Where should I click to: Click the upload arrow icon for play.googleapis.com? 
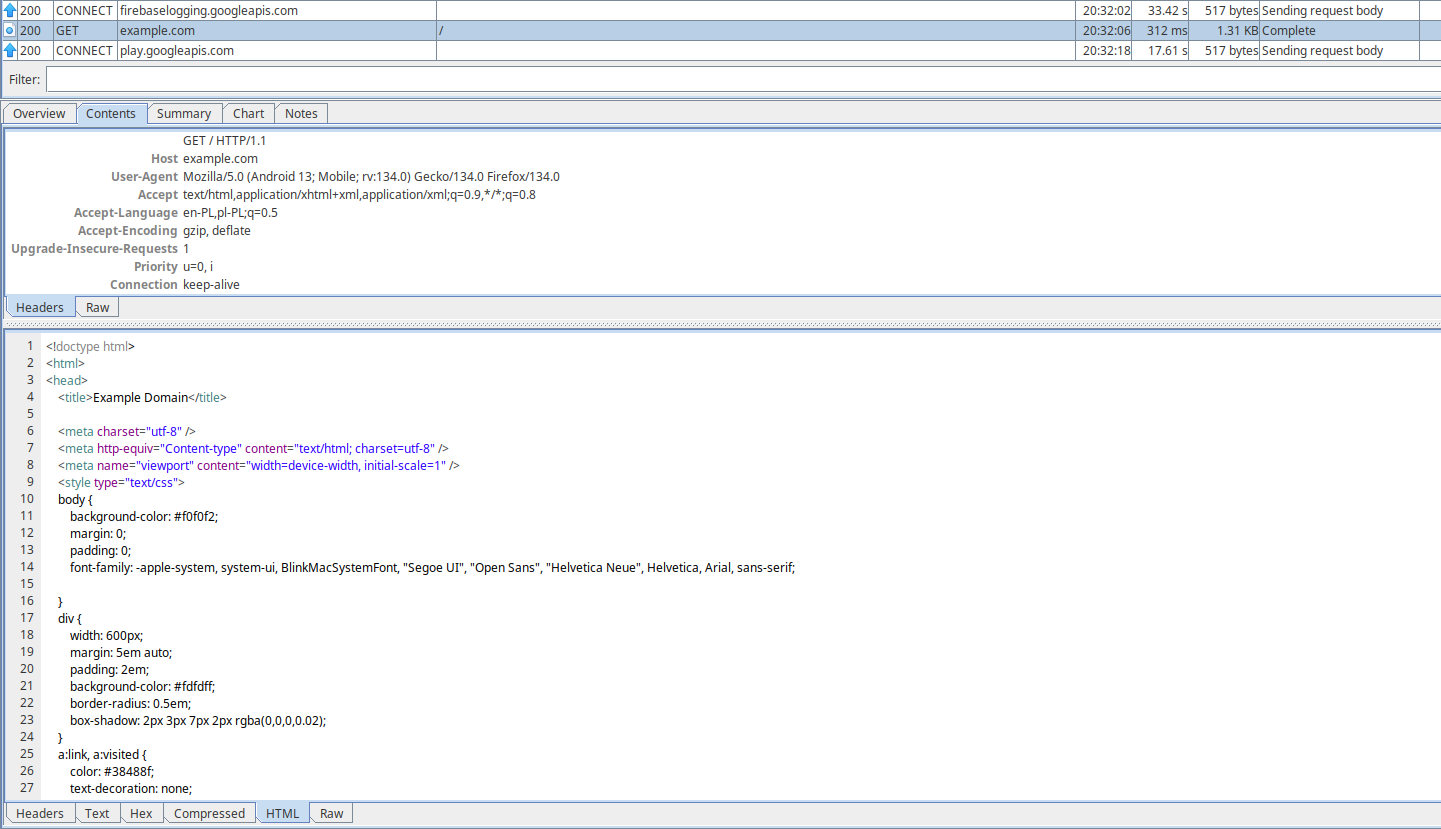[x=10, y=50]
